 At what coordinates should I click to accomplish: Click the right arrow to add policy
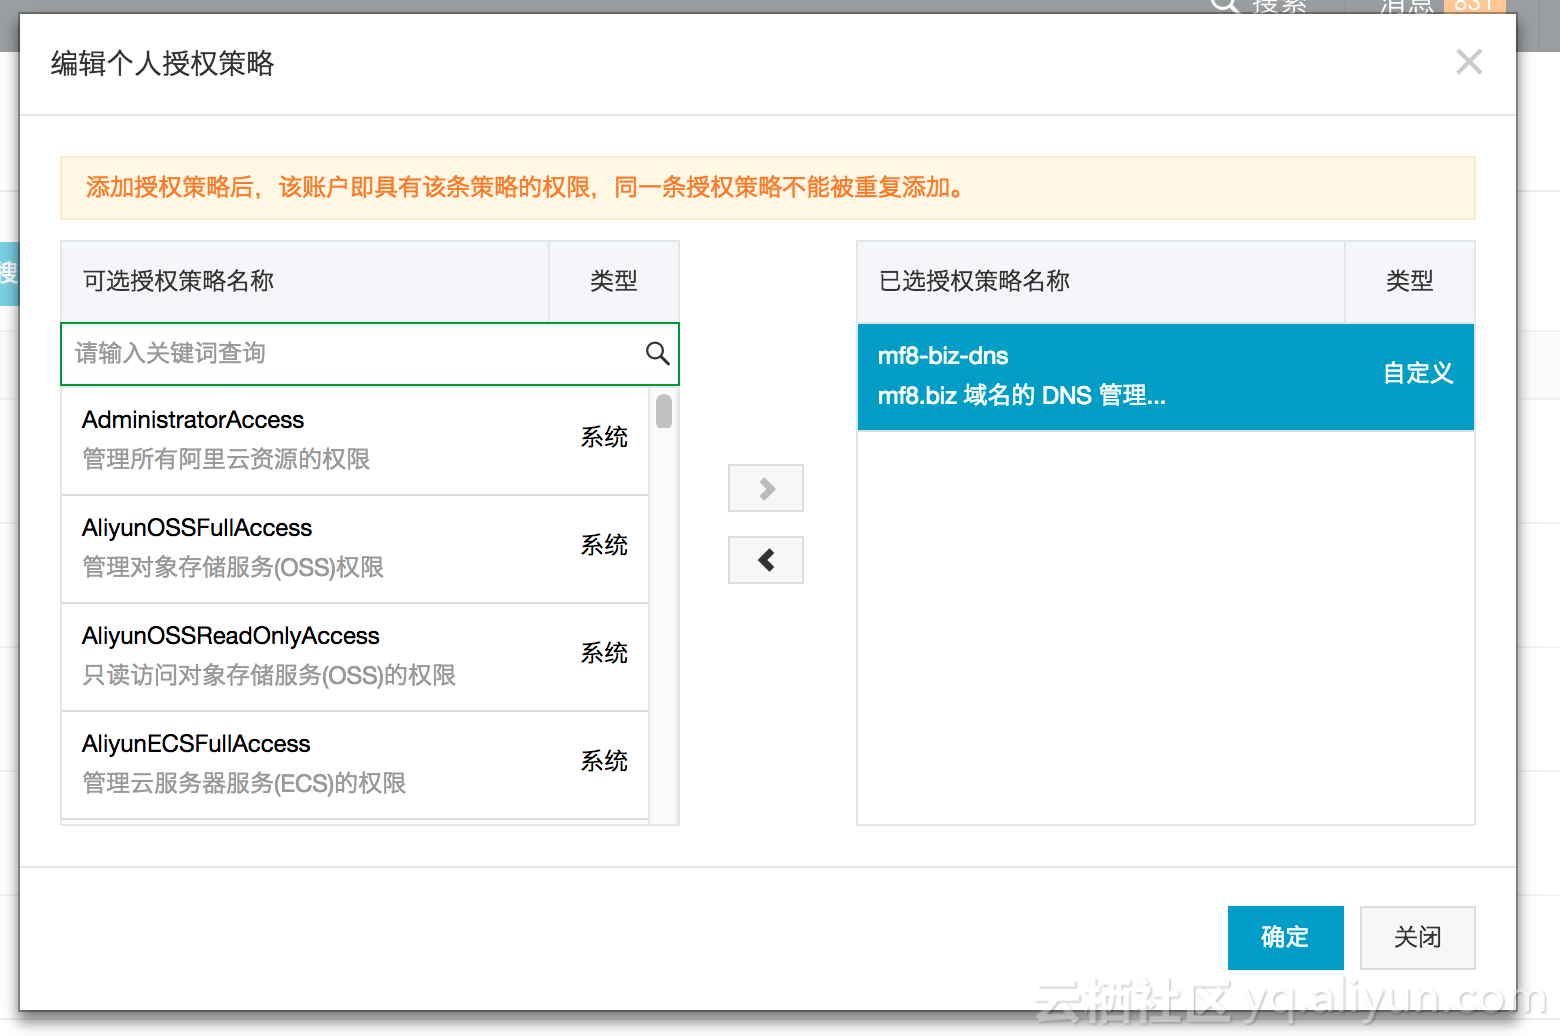[x=766, y=488]
